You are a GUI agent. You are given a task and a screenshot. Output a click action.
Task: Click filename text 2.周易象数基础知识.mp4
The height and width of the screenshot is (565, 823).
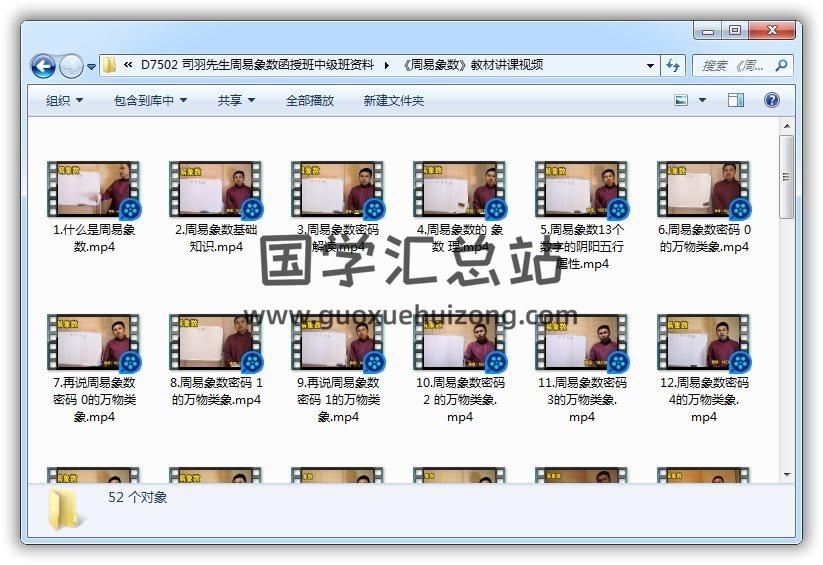point(216,238)
